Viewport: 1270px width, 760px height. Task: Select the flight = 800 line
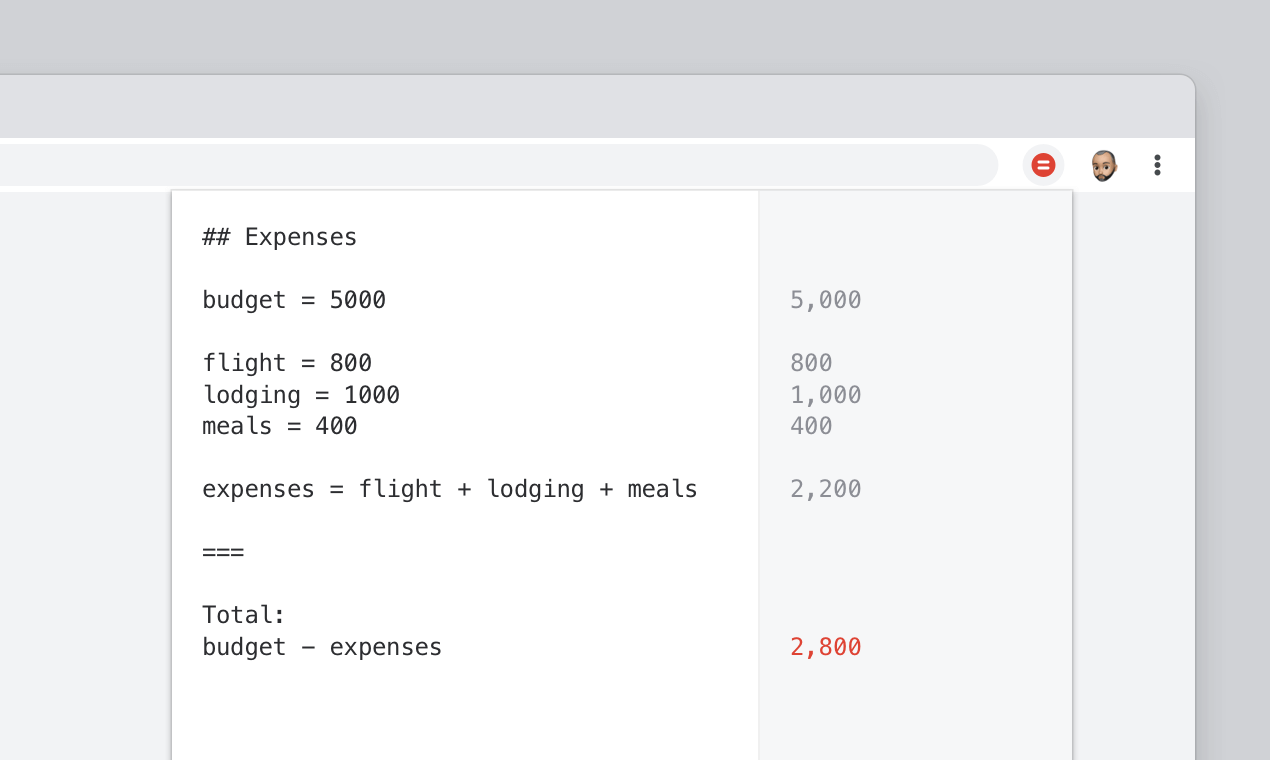click(286, 362)
